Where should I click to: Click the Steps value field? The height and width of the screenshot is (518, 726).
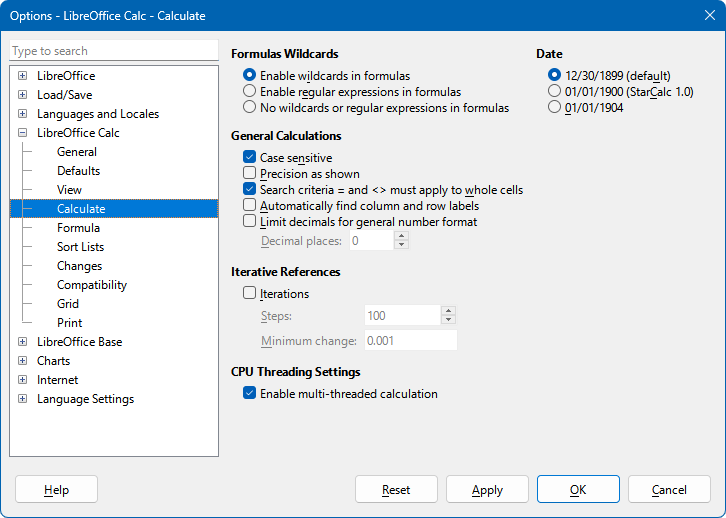click(x=402, y=316)
